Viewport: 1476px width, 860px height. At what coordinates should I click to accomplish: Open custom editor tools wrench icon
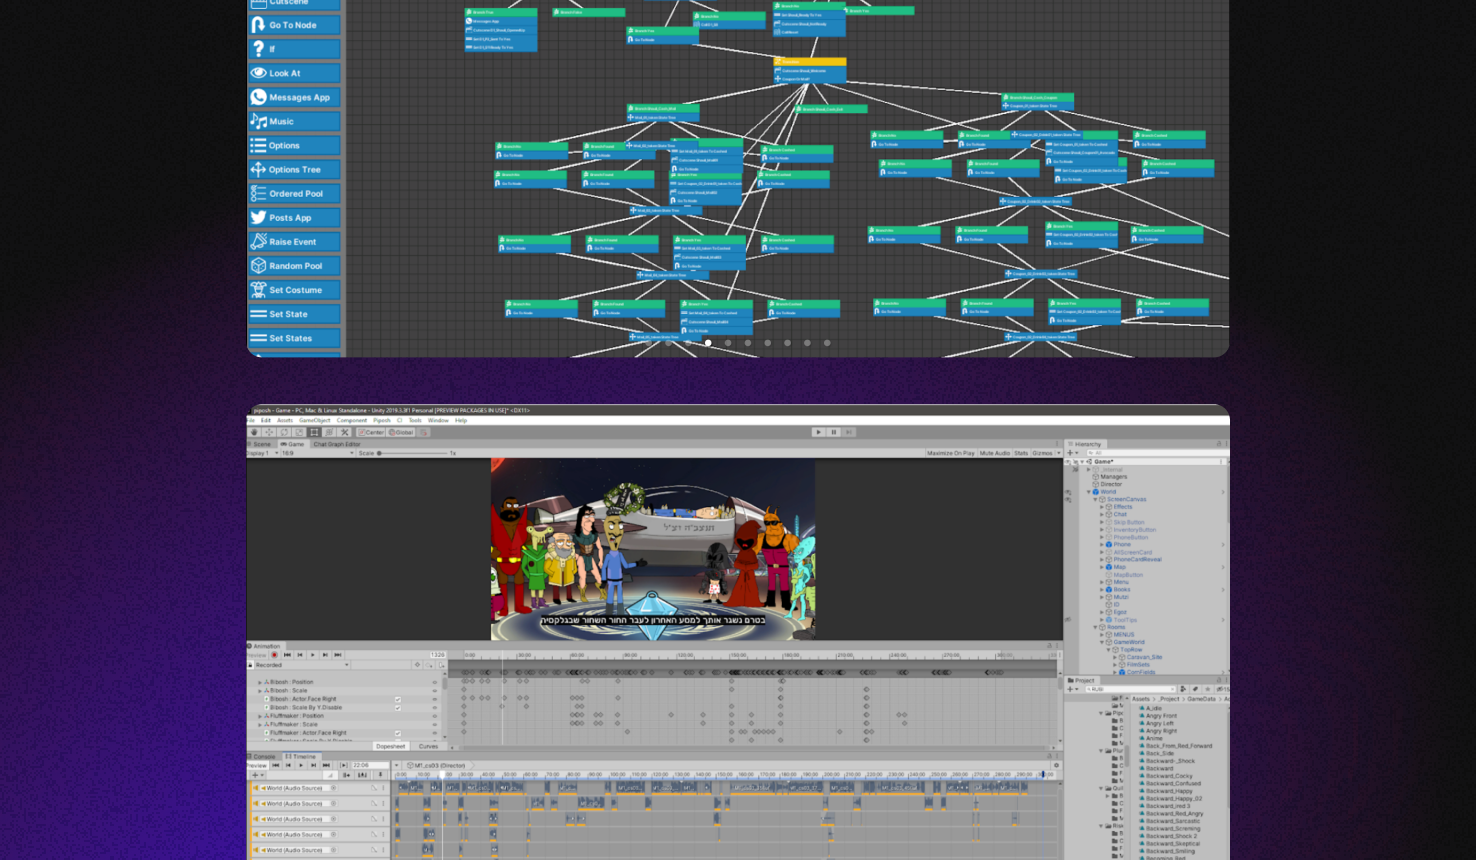point(344,432)
